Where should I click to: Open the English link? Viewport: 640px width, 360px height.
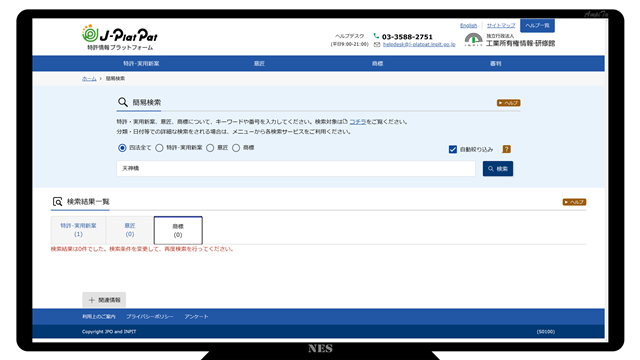(x=469, y=25)
